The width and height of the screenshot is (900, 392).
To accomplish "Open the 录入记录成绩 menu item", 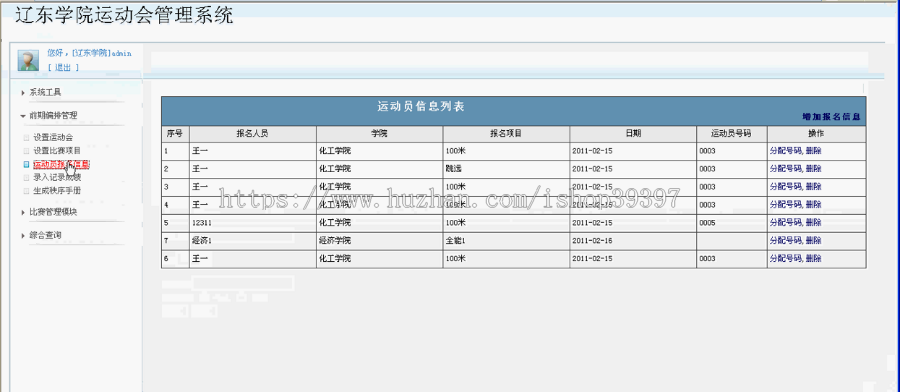I will coord(57,177).
